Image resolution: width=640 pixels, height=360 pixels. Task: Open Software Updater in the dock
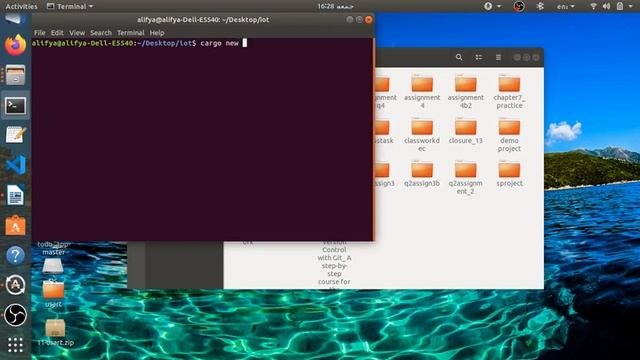[x=15, y=285]
